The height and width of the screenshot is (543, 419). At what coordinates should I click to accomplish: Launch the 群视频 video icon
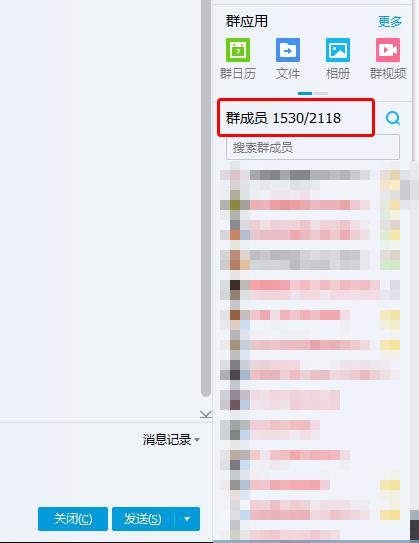click(x=388, y=50)
